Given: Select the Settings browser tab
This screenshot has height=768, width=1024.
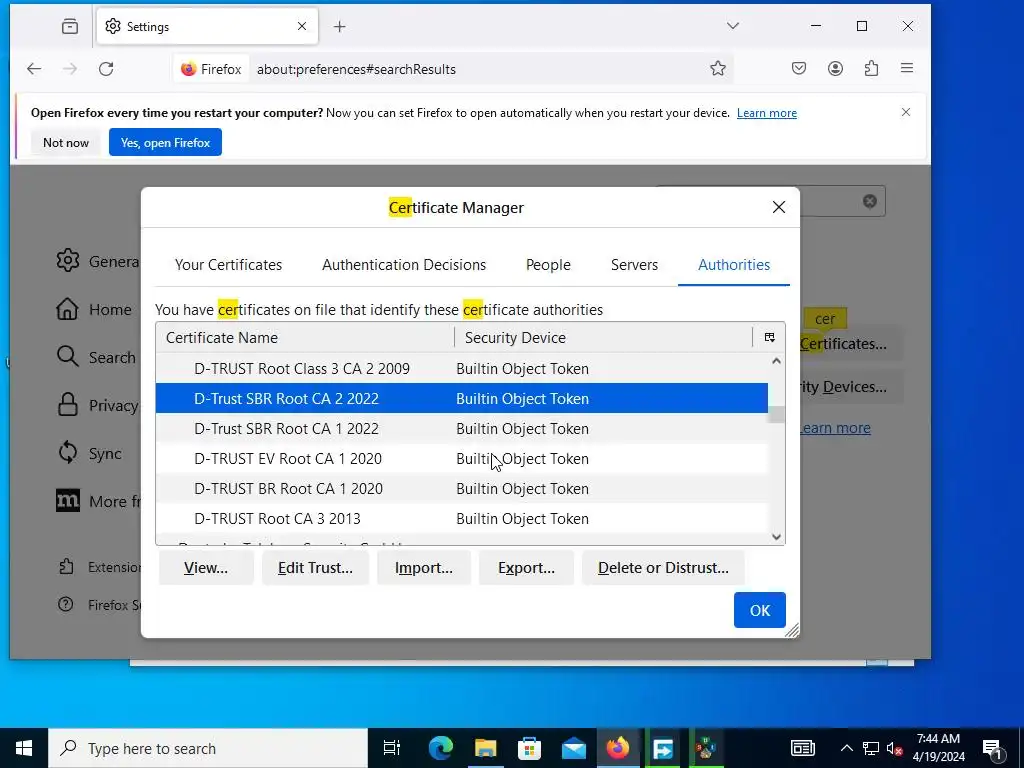Looking at the screenshot, I should (x=208, y=26).
